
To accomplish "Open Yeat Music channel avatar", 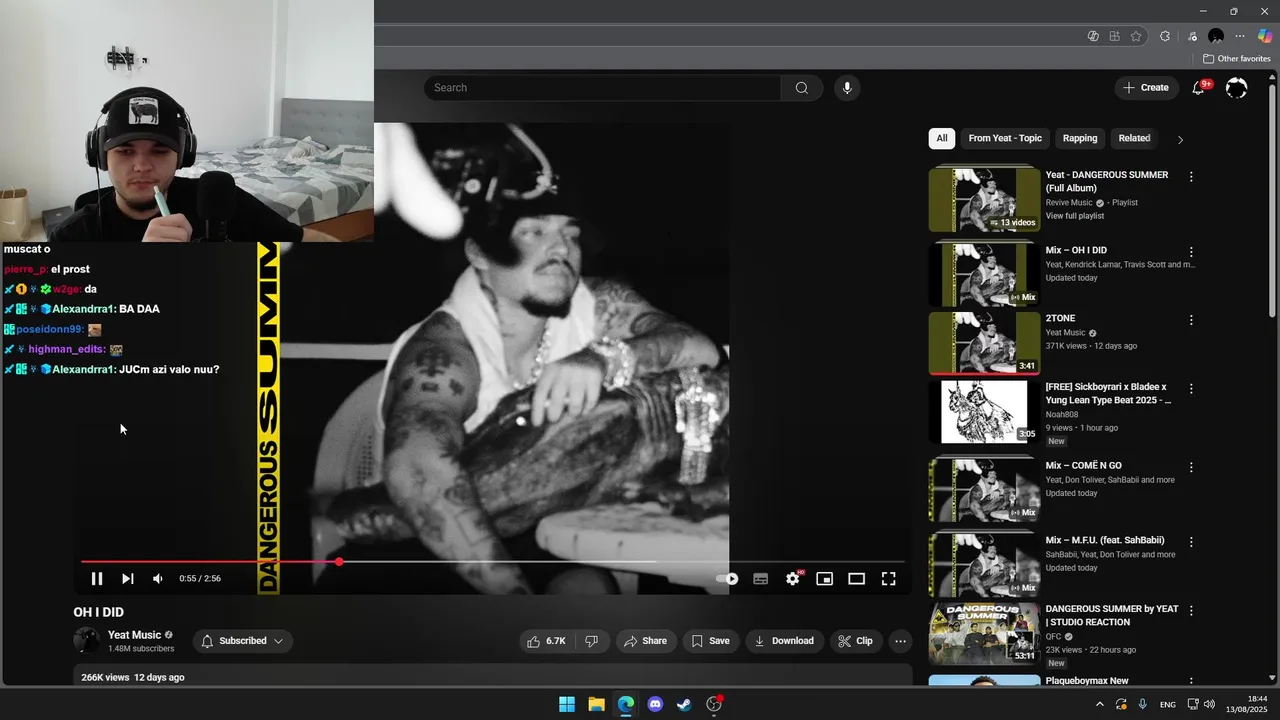I will [x=87, y=641].
